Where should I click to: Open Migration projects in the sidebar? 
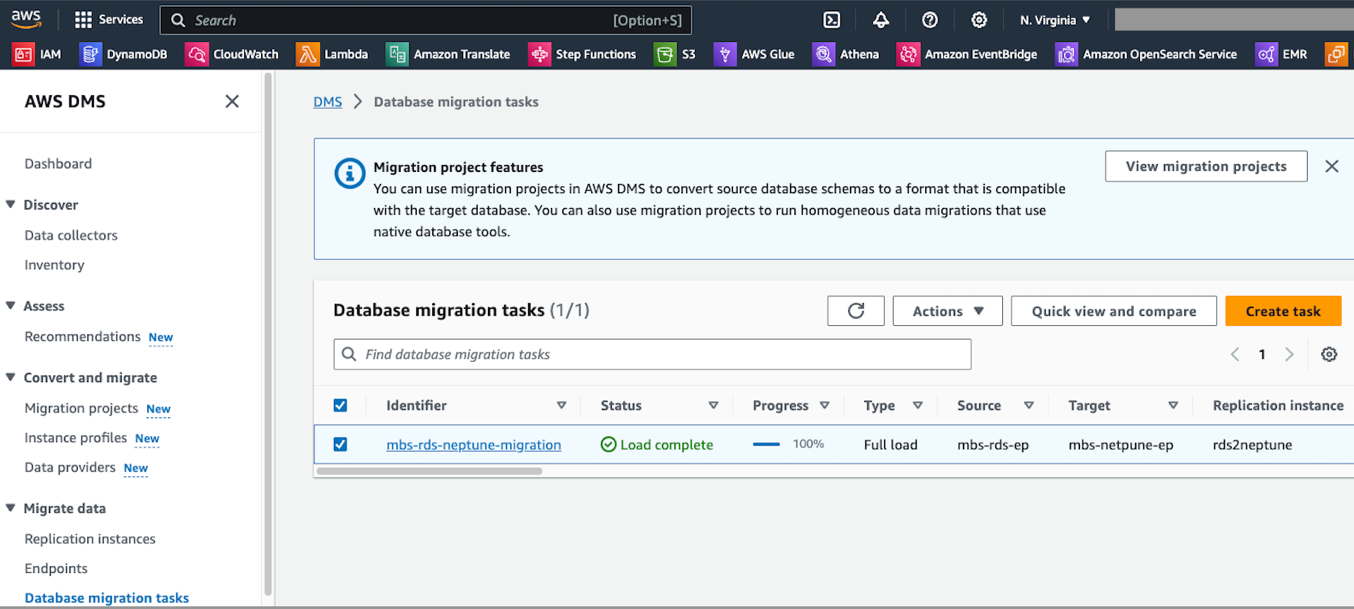pos(81,408)
